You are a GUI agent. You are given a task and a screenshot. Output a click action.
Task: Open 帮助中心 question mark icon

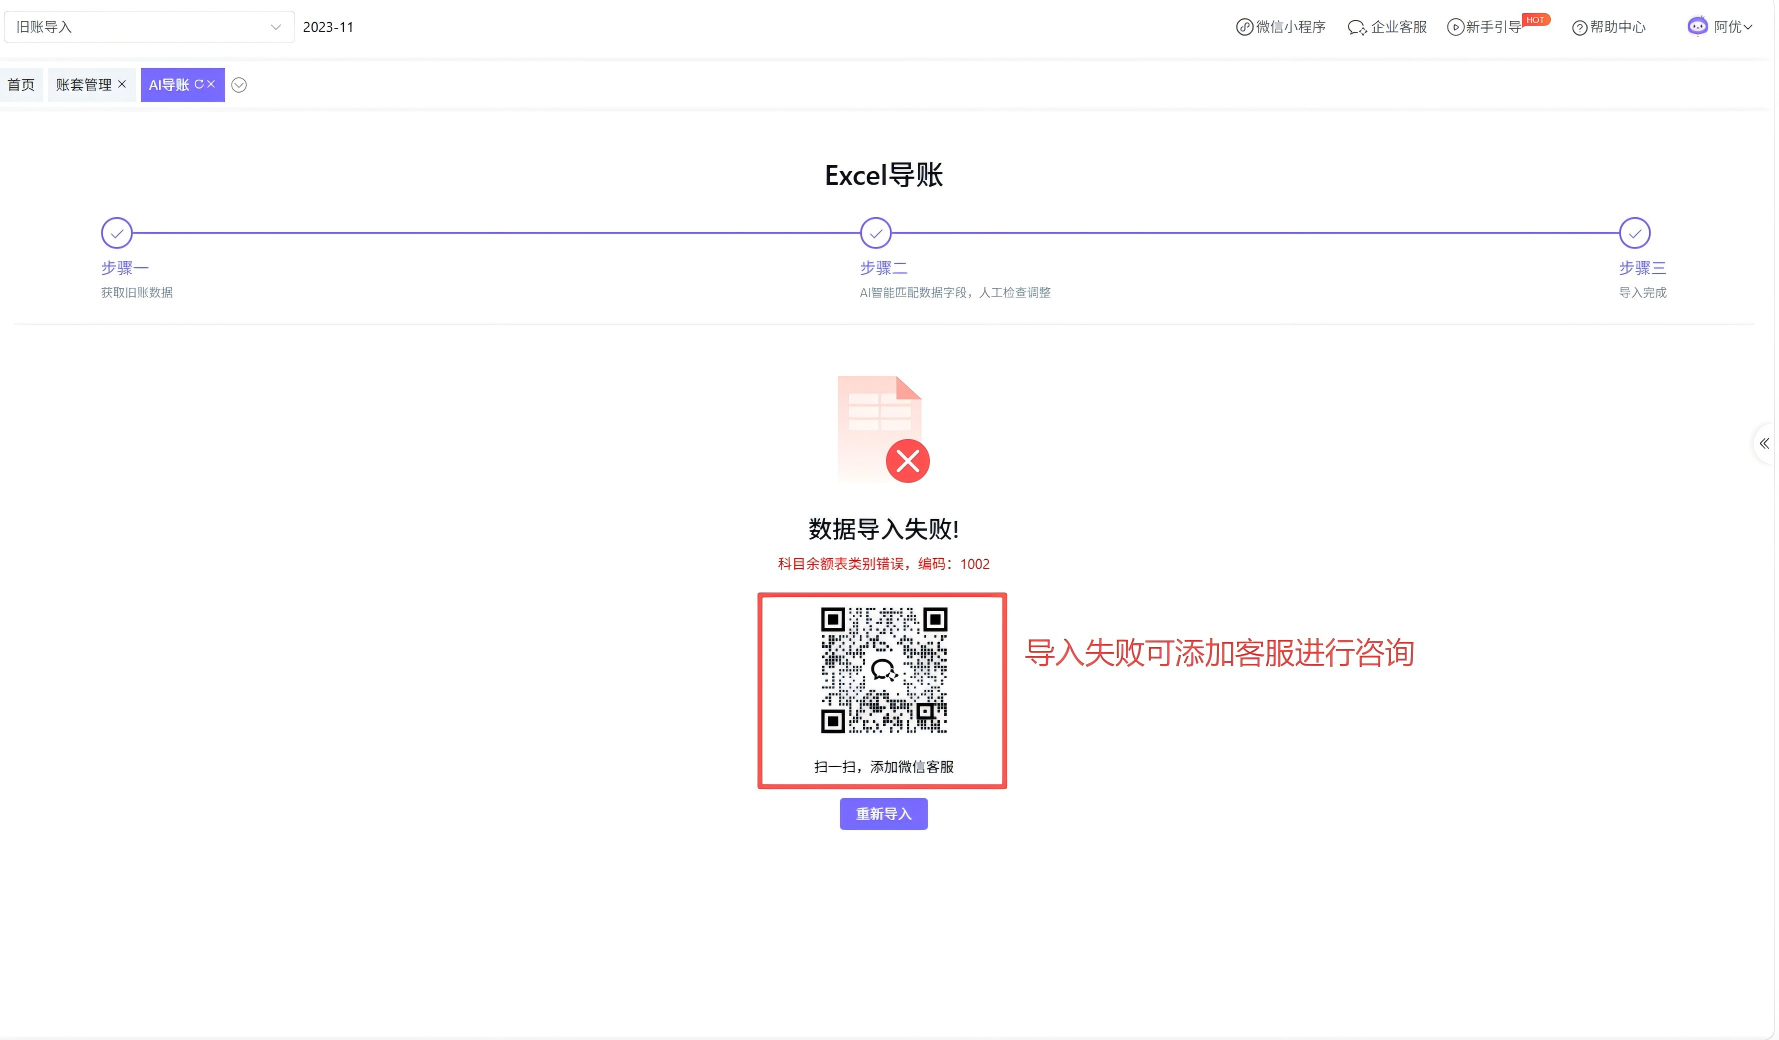tap(1579, 27)
